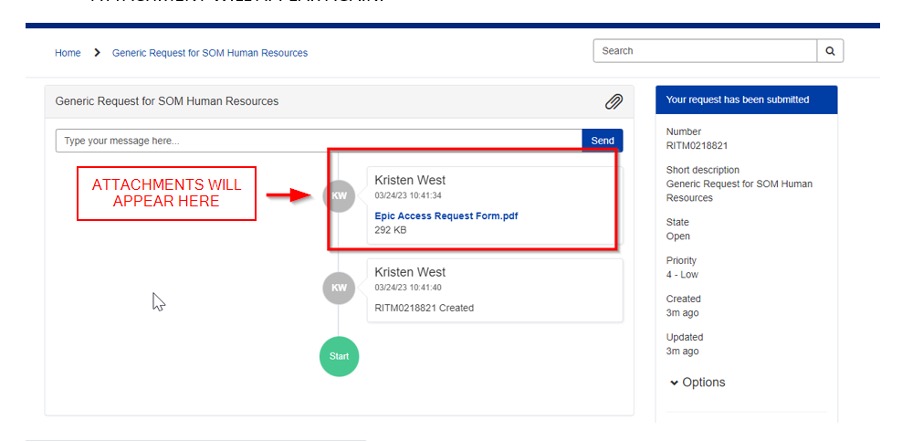Click the Priority '4 - Low' value
924x442 pixels.
pyautogui.click(x=684, y=275)
